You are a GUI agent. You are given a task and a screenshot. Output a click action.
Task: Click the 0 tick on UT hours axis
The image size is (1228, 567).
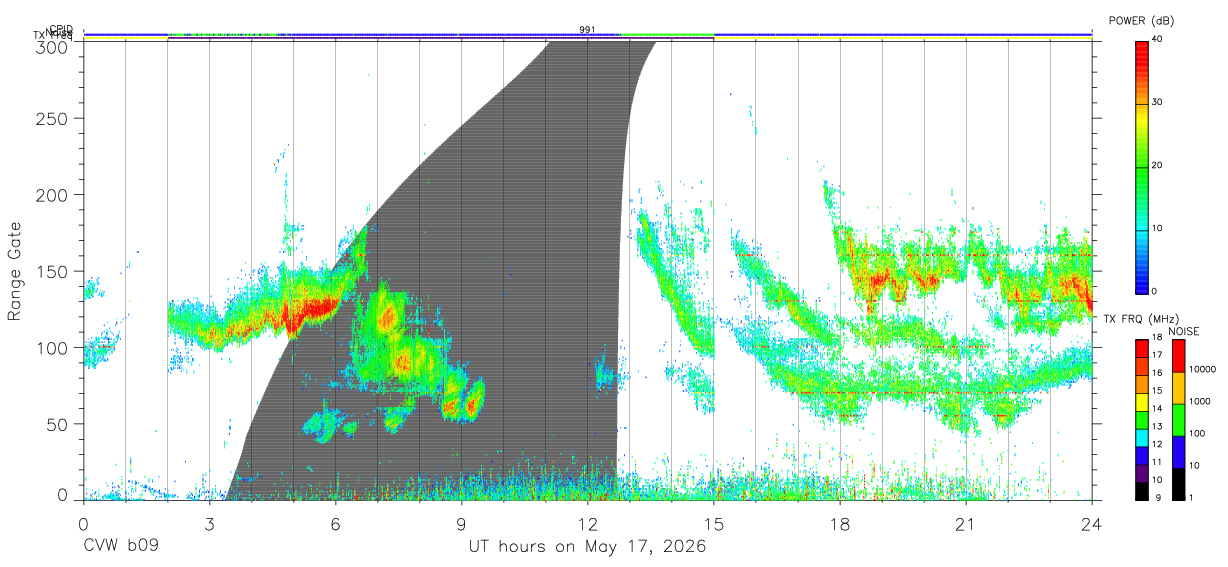pyautogui.click(x=83, y=522)
